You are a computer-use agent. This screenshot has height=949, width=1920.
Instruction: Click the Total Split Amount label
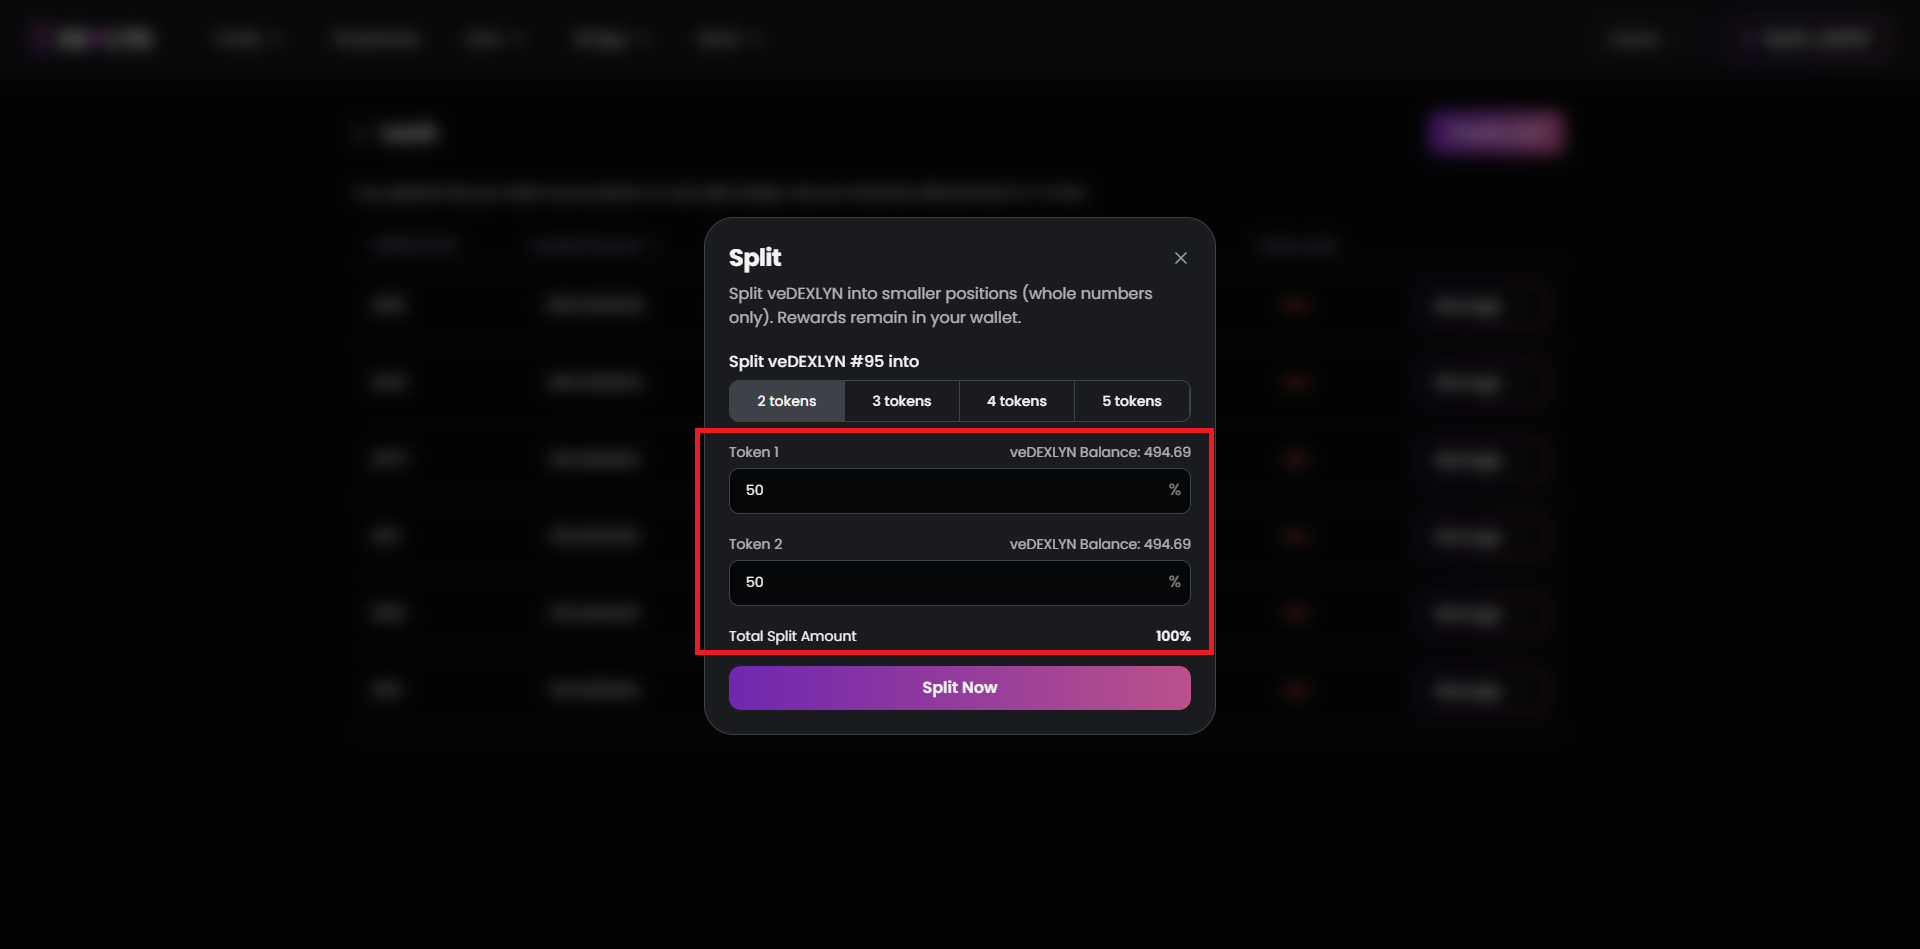(792, 636)
